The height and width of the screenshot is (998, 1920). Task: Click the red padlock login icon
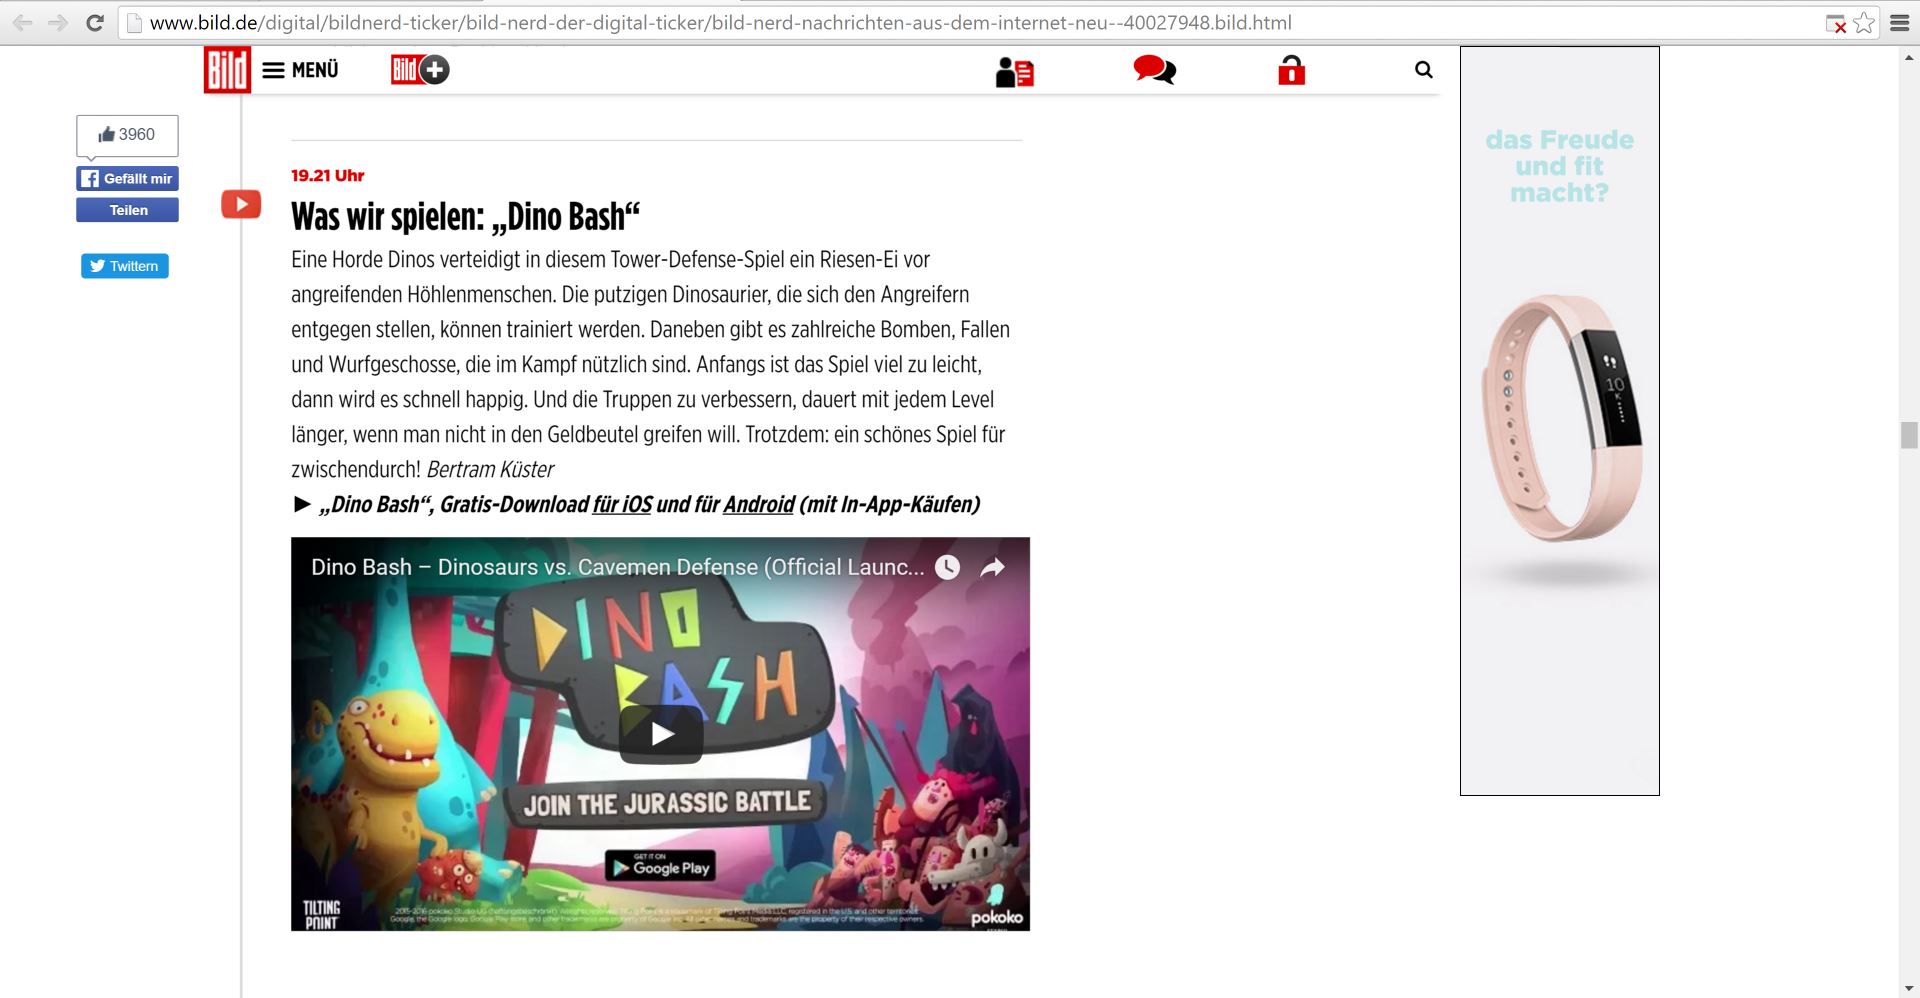tap(1291, 70)
